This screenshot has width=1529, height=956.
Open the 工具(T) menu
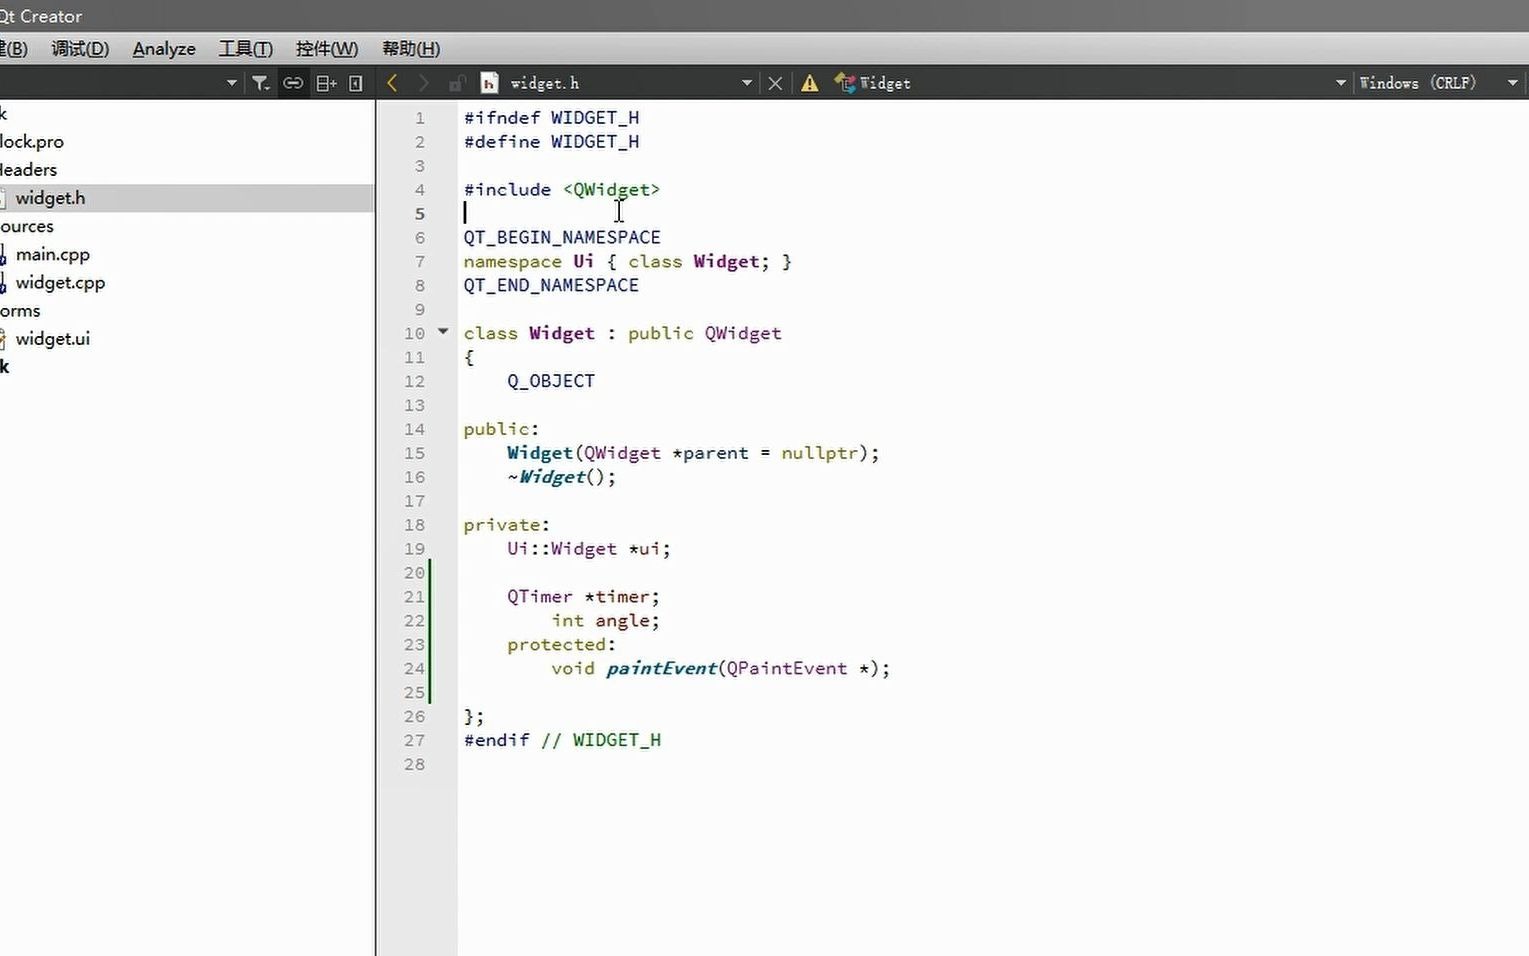coord(245,49)
